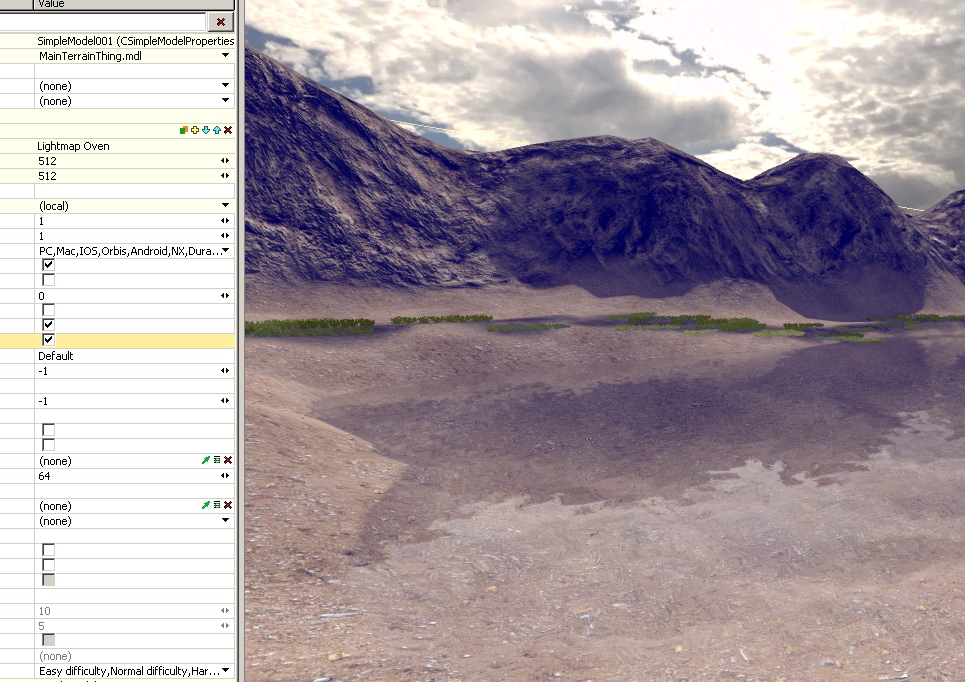Click the stepper arrows on the -1 row below Default
The width and height of the screenshot is (965, 682).
click(x=225, y=371)
